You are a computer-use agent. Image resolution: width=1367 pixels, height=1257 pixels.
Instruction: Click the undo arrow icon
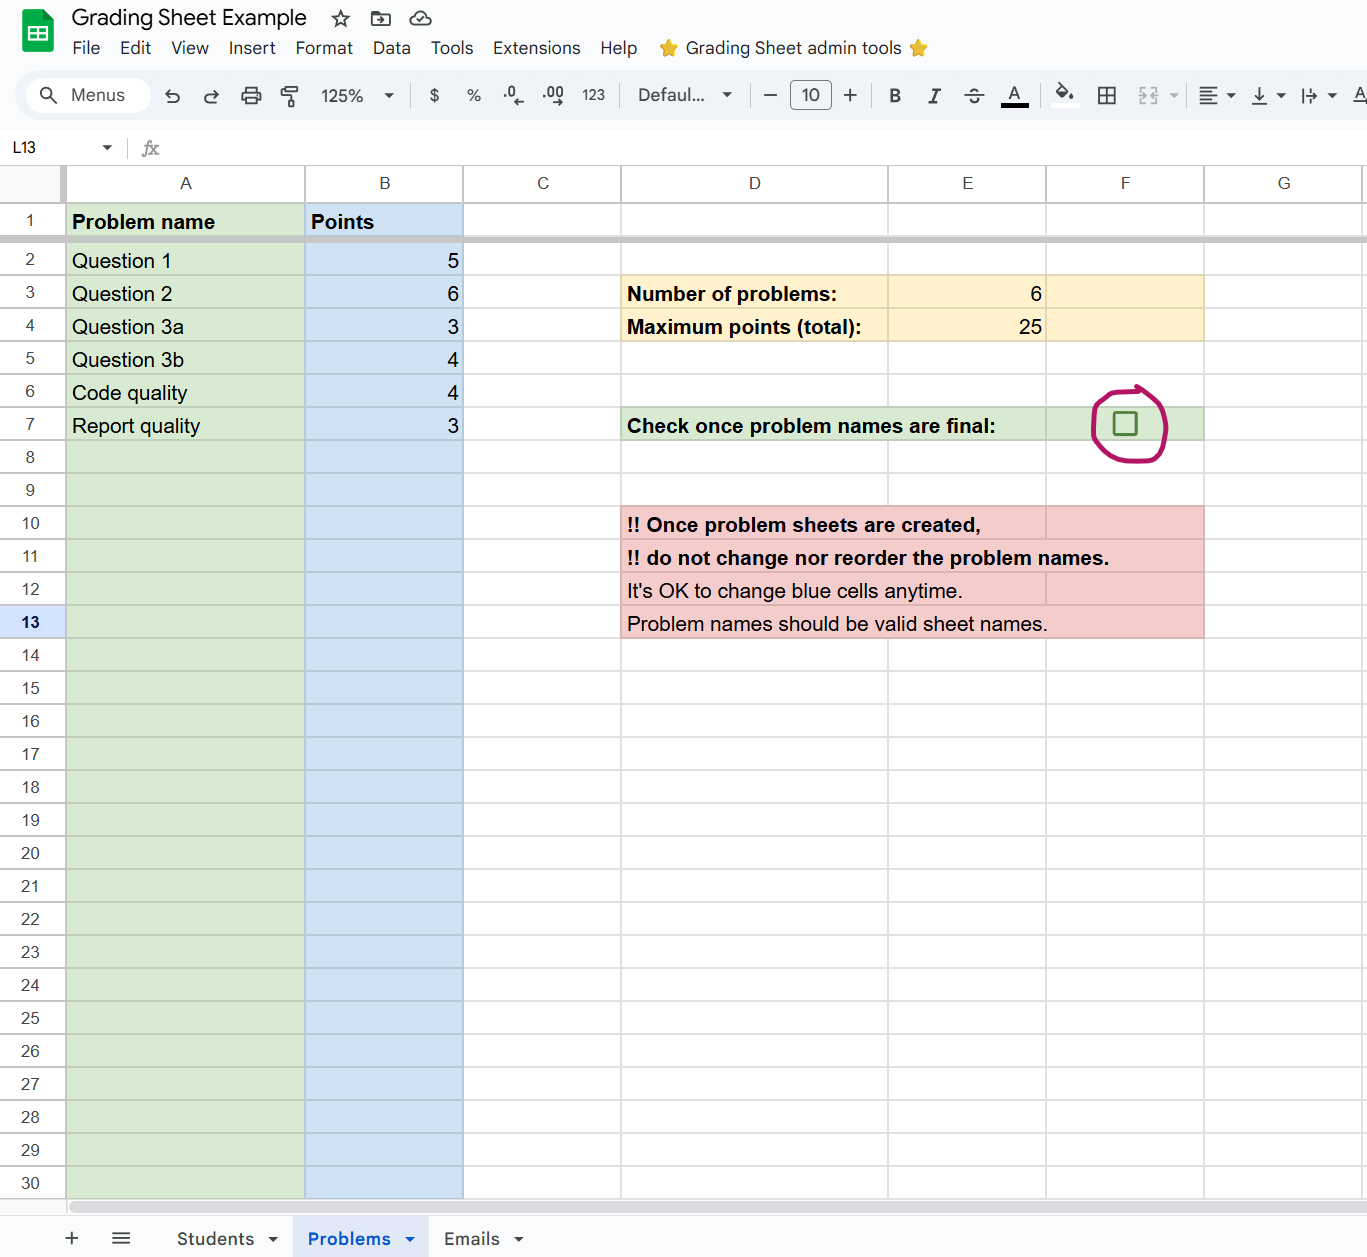click(x=172, y=96)
